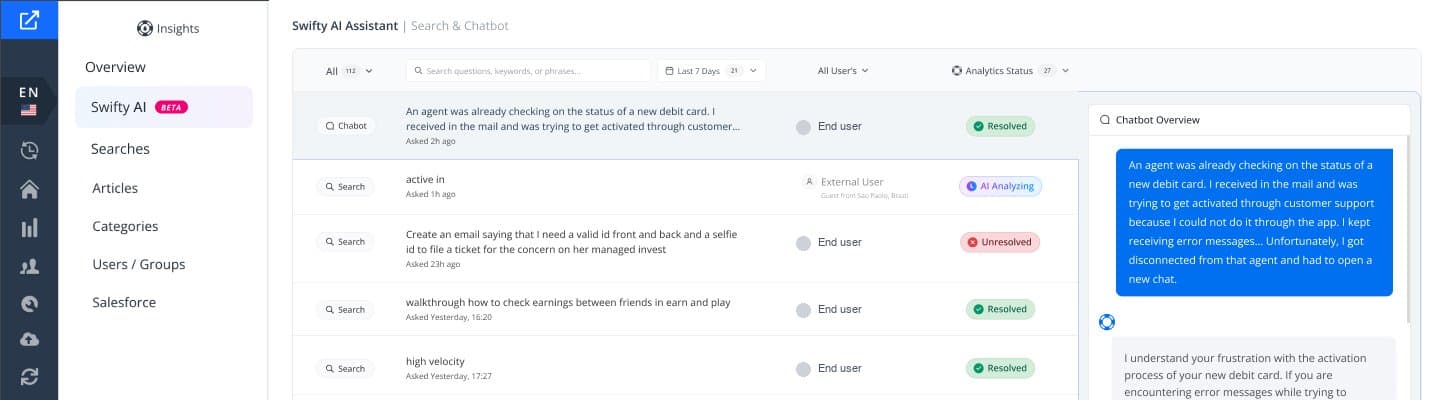The width and height of the screenshot is (1447, 400).
Task: Click the search questions input field
Action: click(529, 71)
